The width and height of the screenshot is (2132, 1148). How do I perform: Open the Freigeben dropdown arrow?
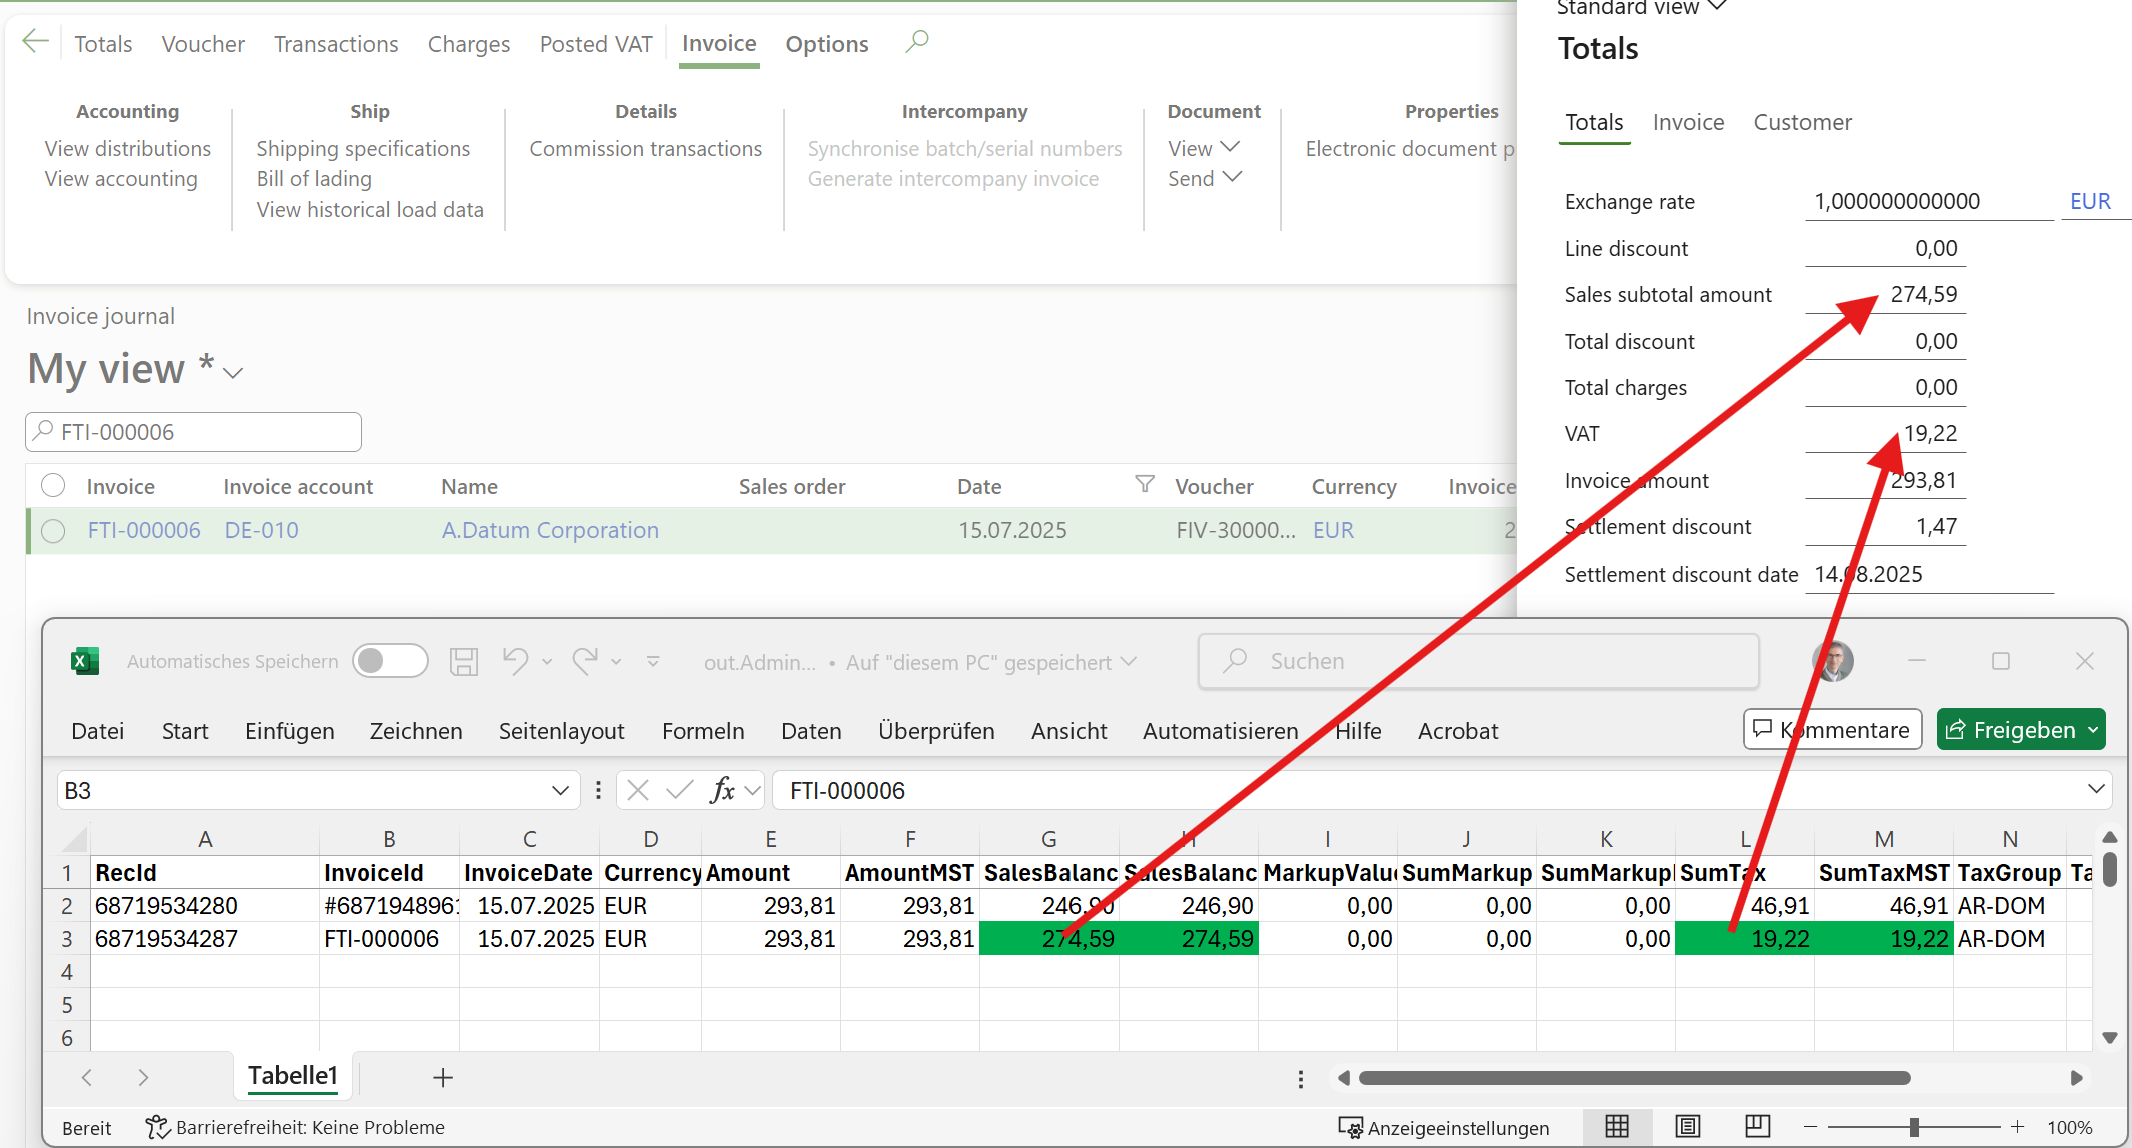[x=2093, y=730]
